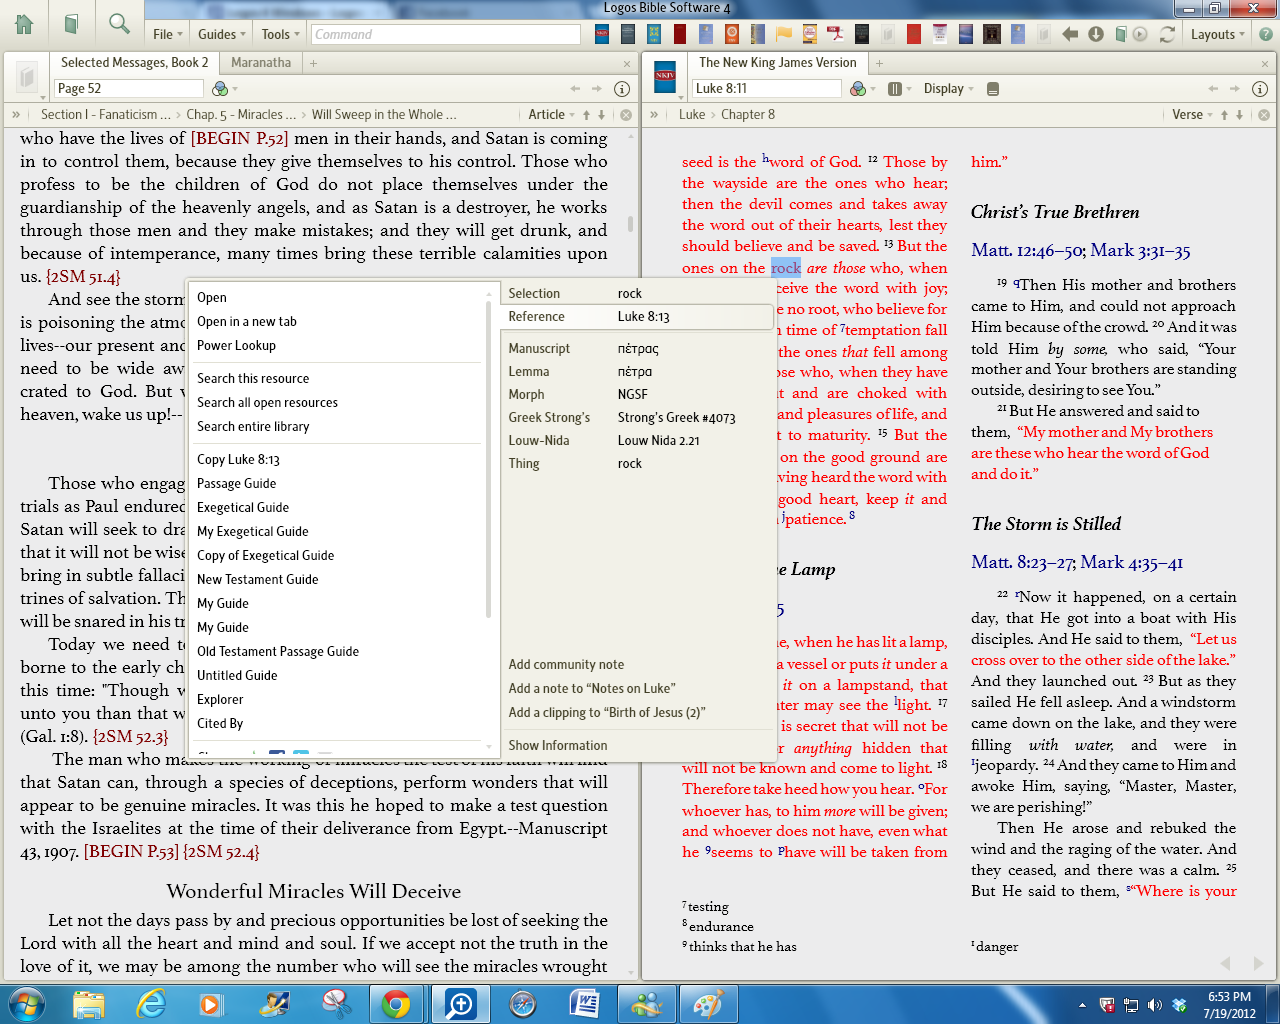Open the Help question mark icon
The image size is (1280, 1024).
click(x=1265, y=34)
